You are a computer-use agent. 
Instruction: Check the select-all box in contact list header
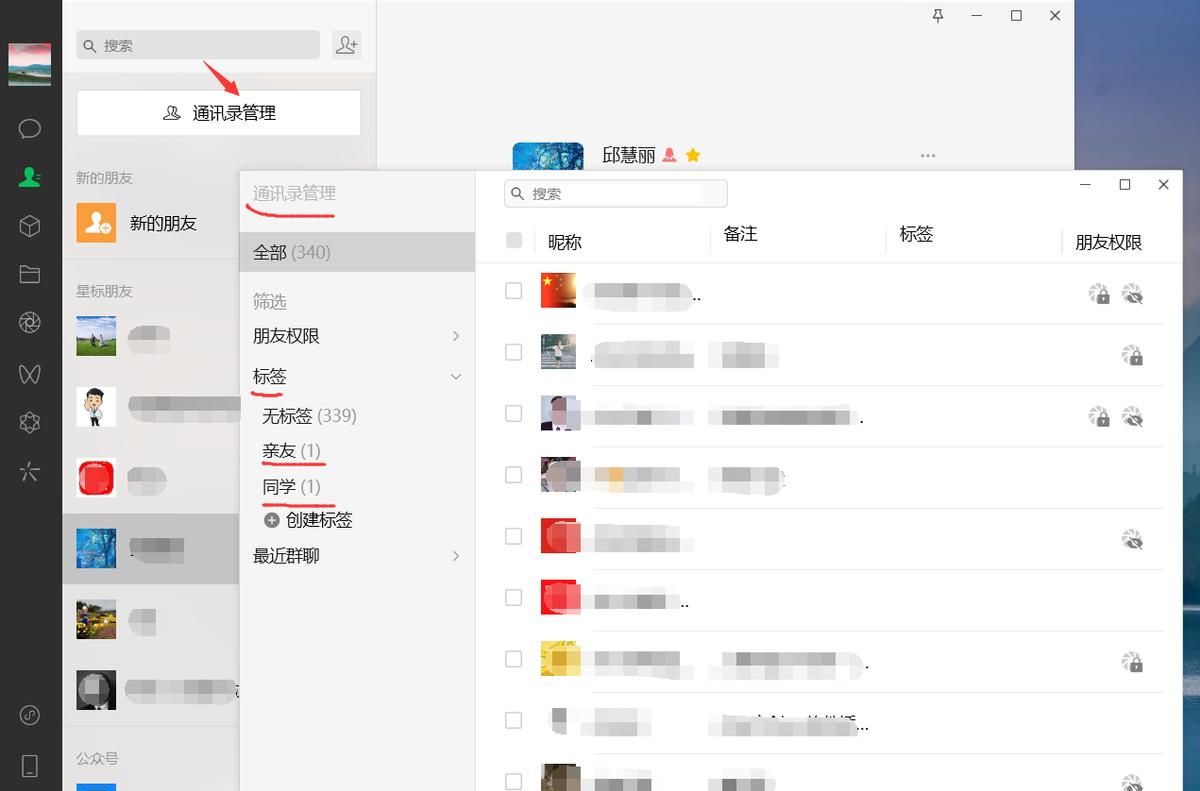(x=514, y=240)
